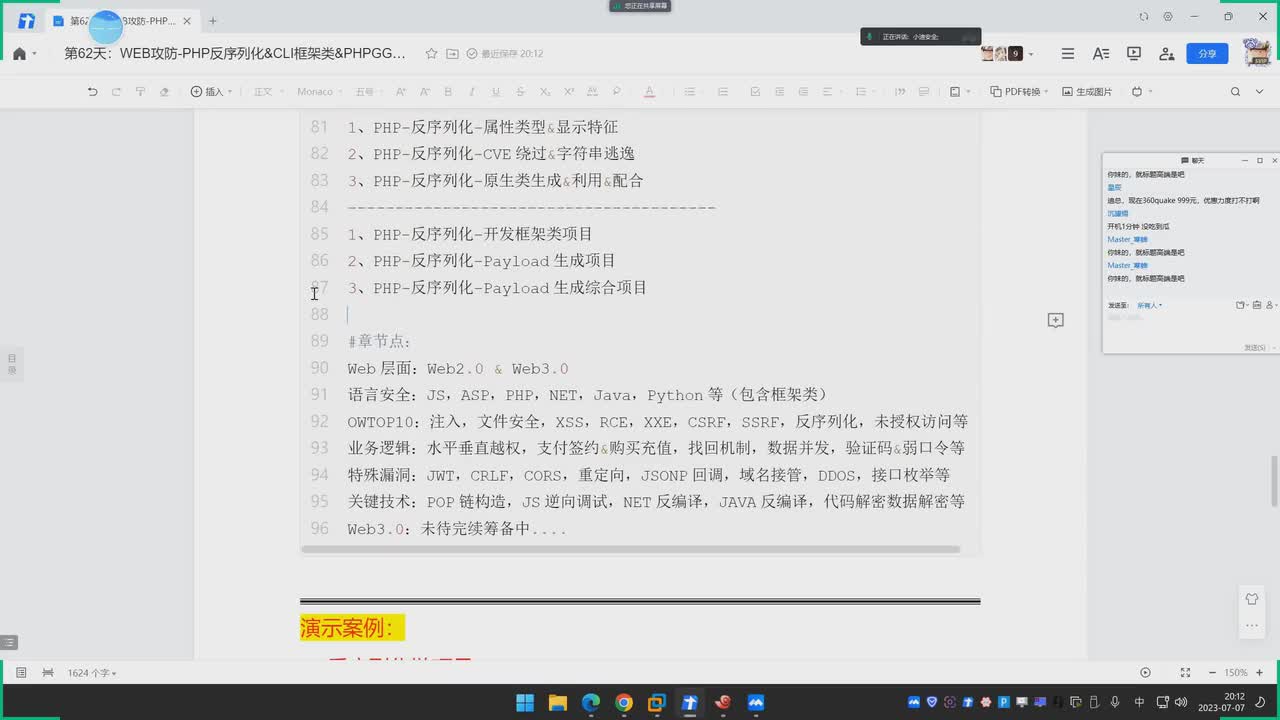Open the PDF转换 dropdown
The height and width of the screenshot is (720, 1280).
[1019, 92]
